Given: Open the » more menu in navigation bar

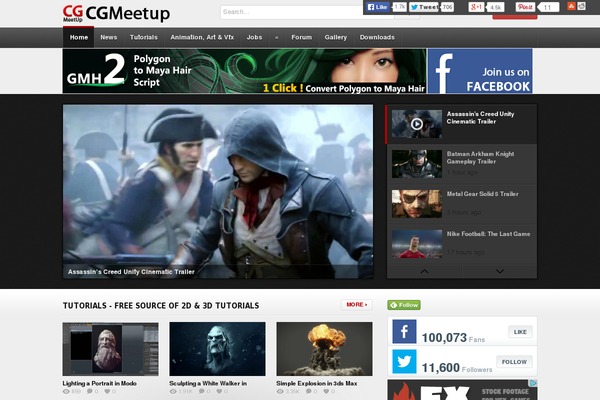Looking at the screenshot, I should (276, 38).
